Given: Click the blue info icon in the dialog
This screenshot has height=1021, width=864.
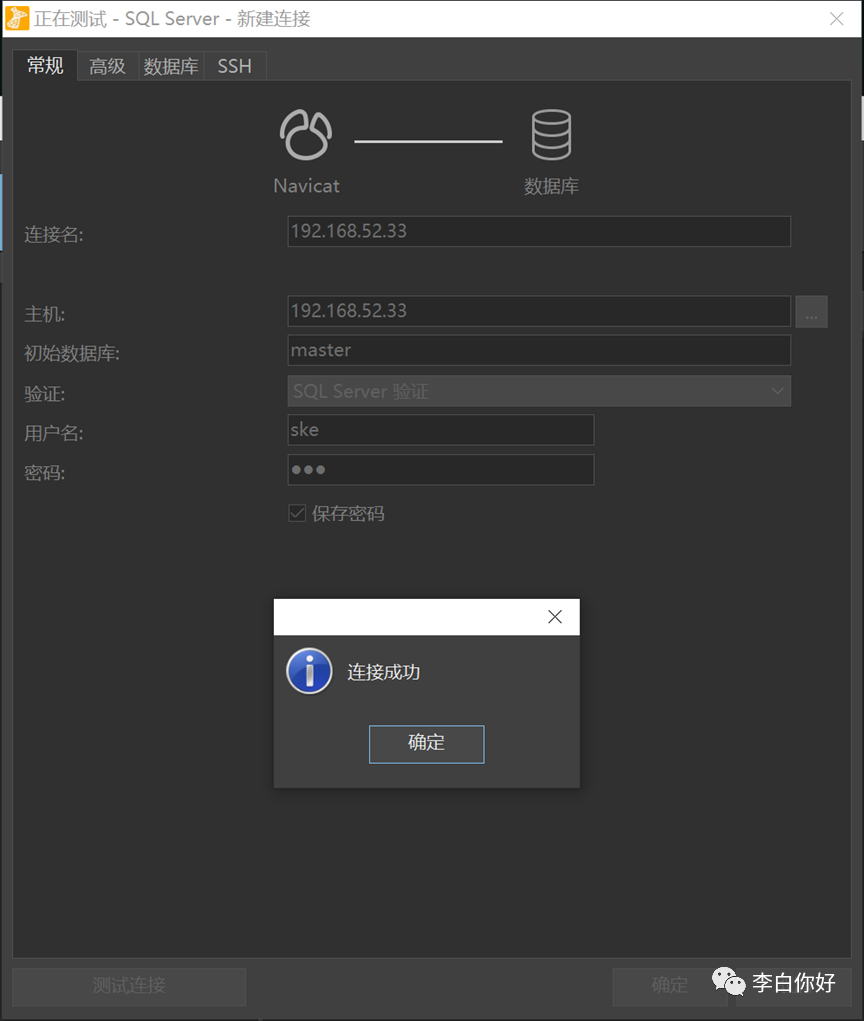Looking at the screenshot, I should [x=309, y=671].
